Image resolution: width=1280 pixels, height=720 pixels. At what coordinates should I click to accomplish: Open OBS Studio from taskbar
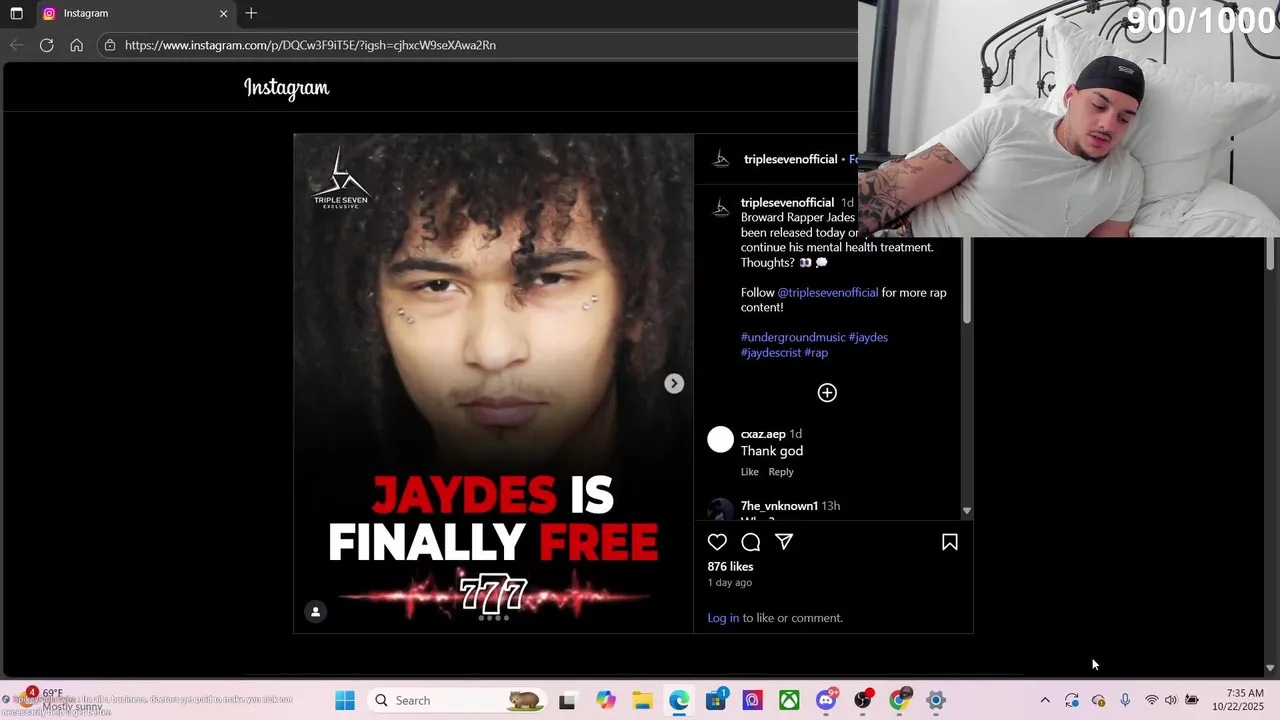(x=863, y=701)
